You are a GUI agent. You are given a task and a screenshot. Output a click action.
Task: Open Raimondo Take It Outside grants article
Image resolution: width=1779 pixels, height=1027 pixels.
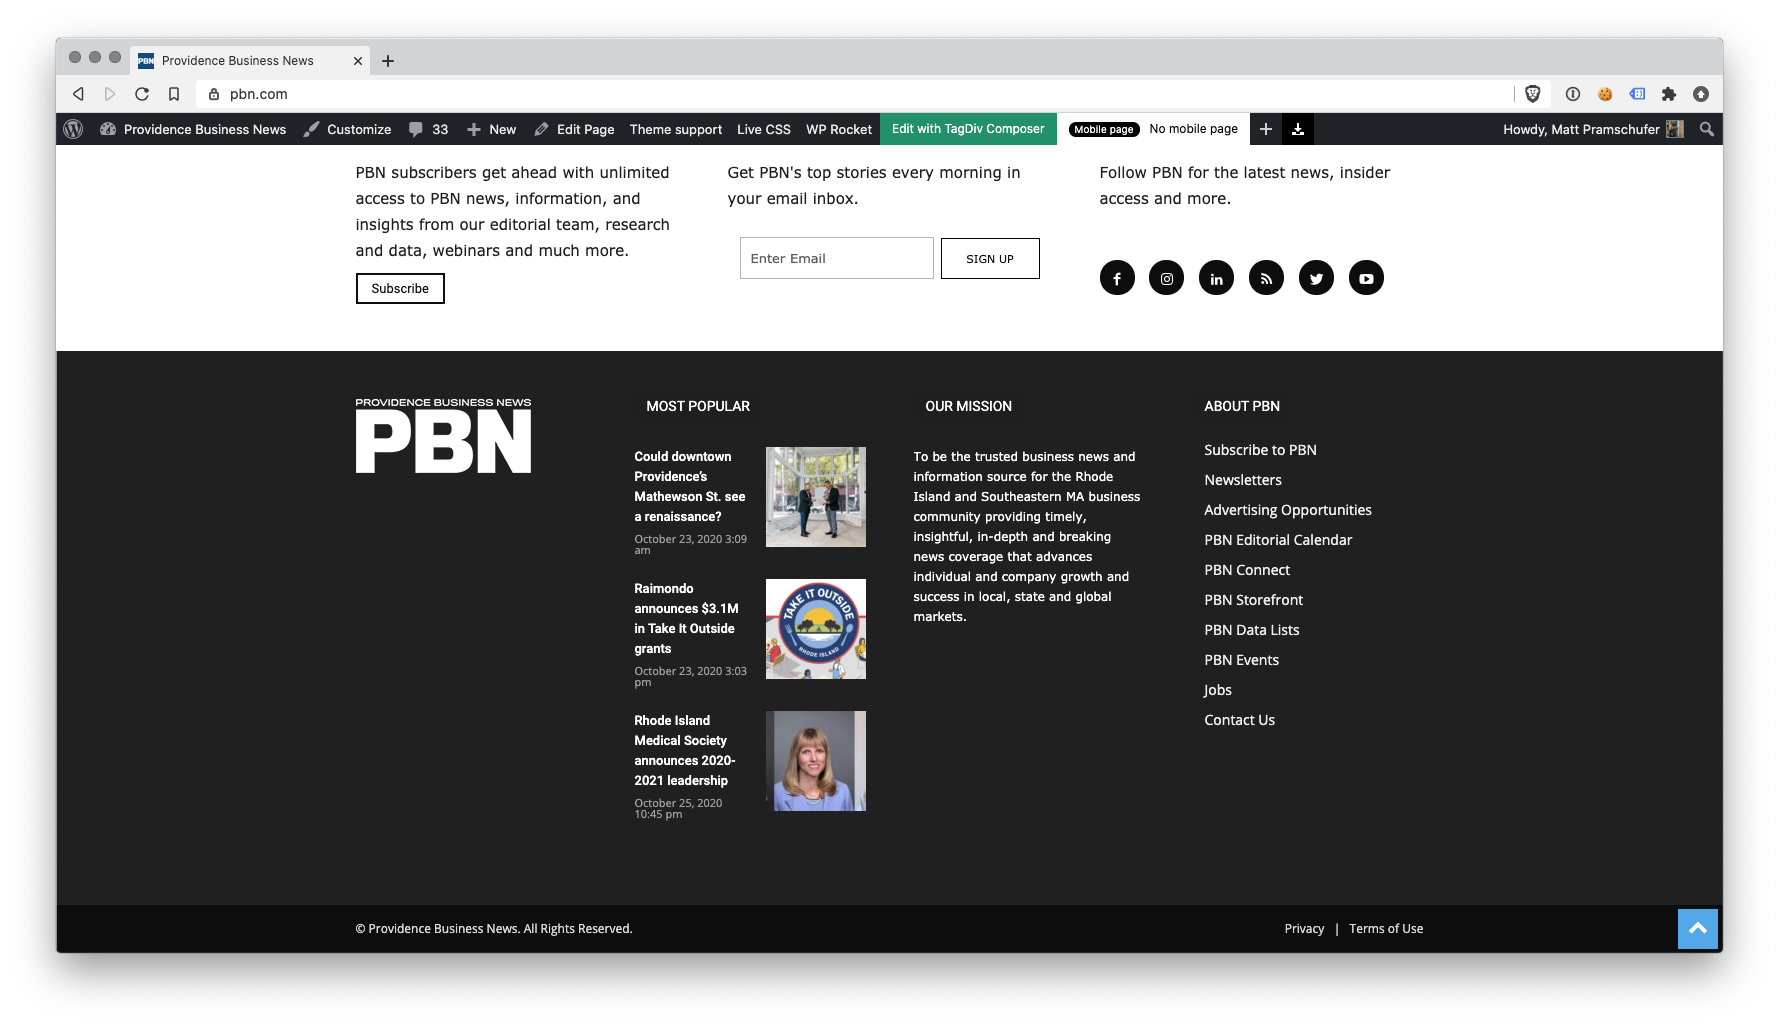(686, 619)
